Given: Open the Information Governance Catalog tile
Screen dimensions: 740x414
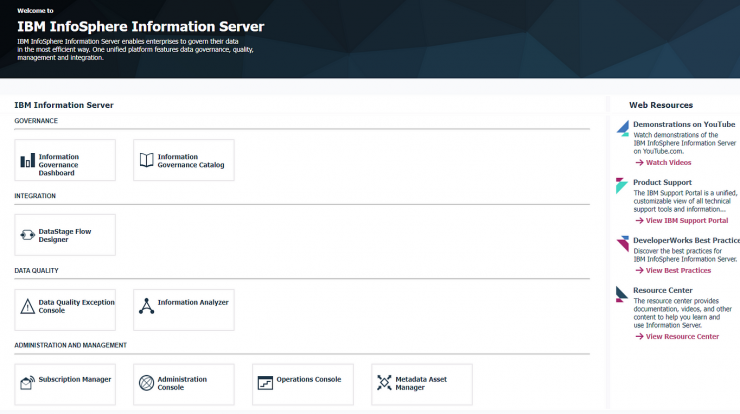Looking at the screenshot, I should pos(184,160).
